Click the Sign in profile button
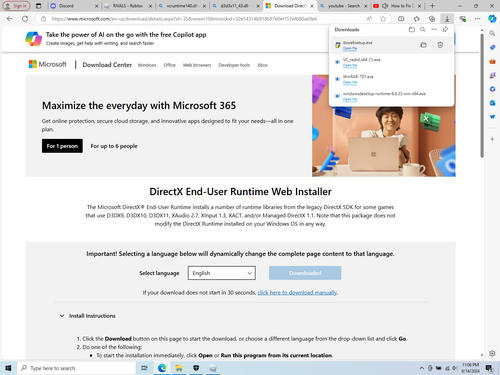The height and width of the screenshot is (375, 500). click(x=17, y=6)
